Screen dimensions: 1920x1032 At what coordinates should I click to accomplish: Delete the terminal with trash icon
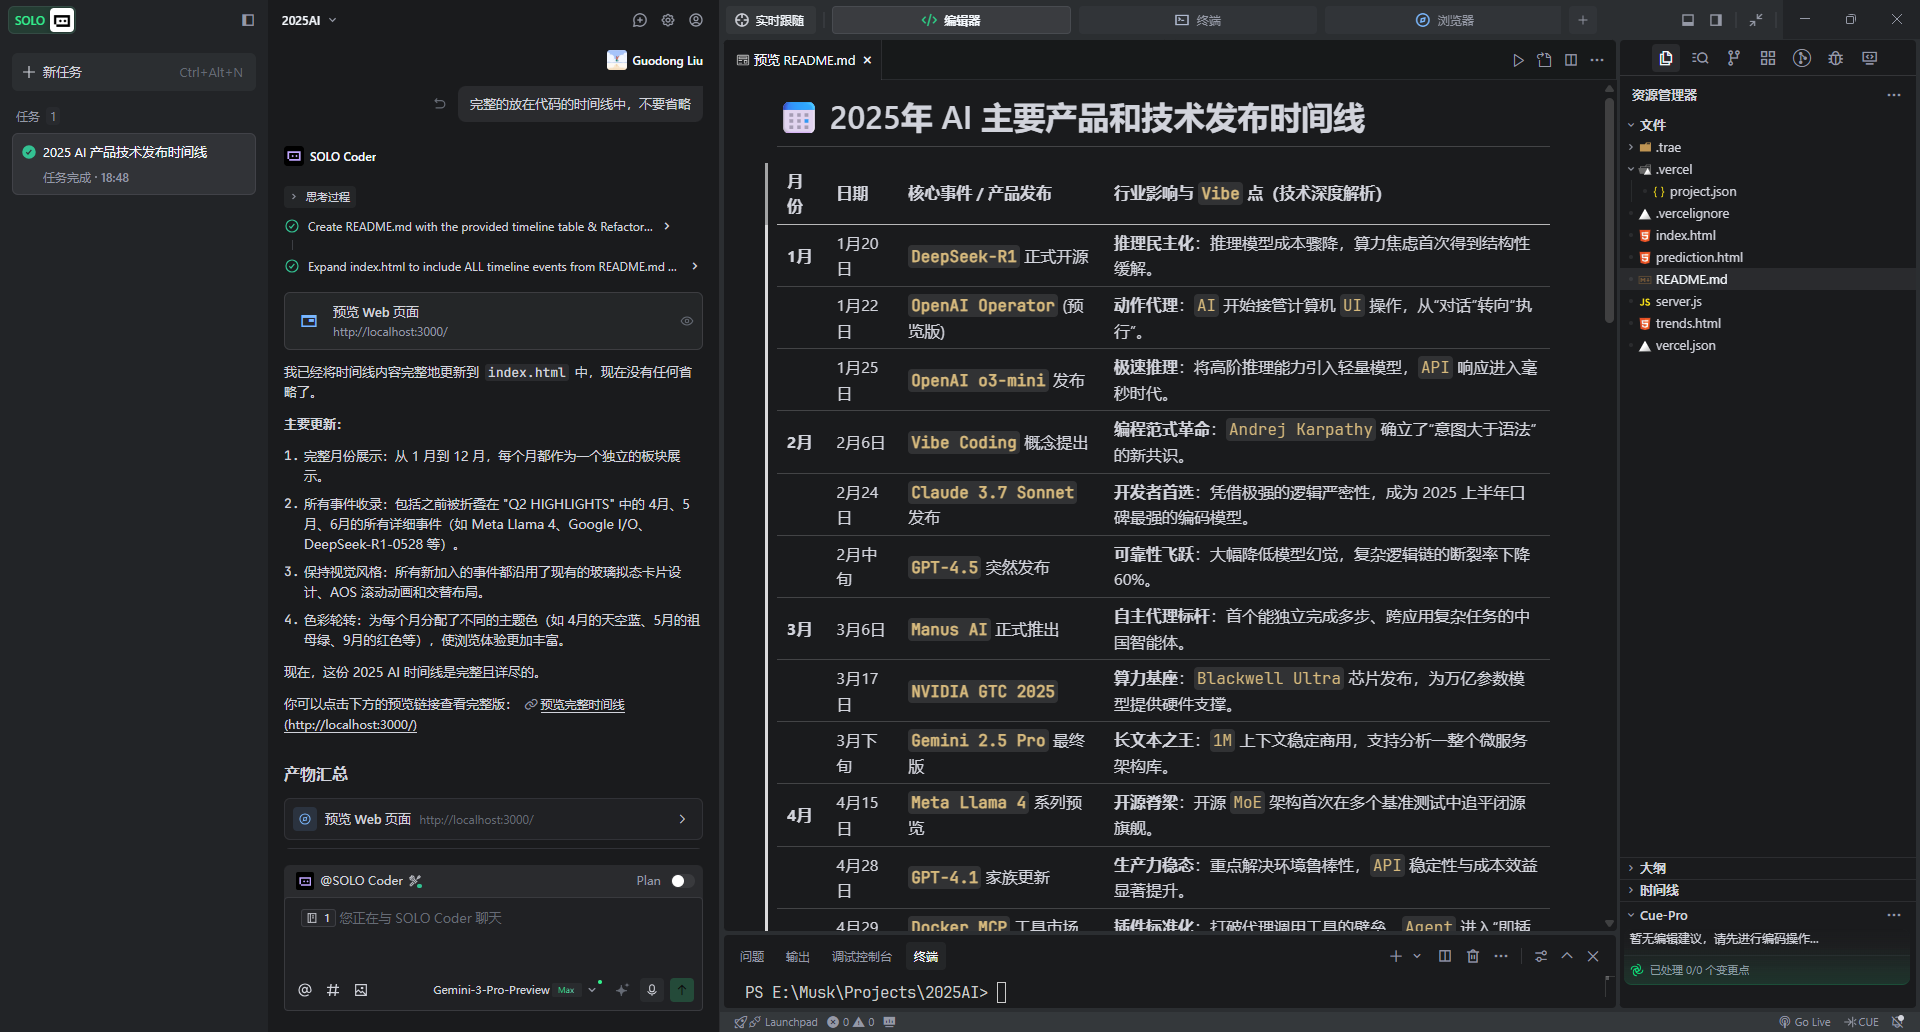point(1473,957)
